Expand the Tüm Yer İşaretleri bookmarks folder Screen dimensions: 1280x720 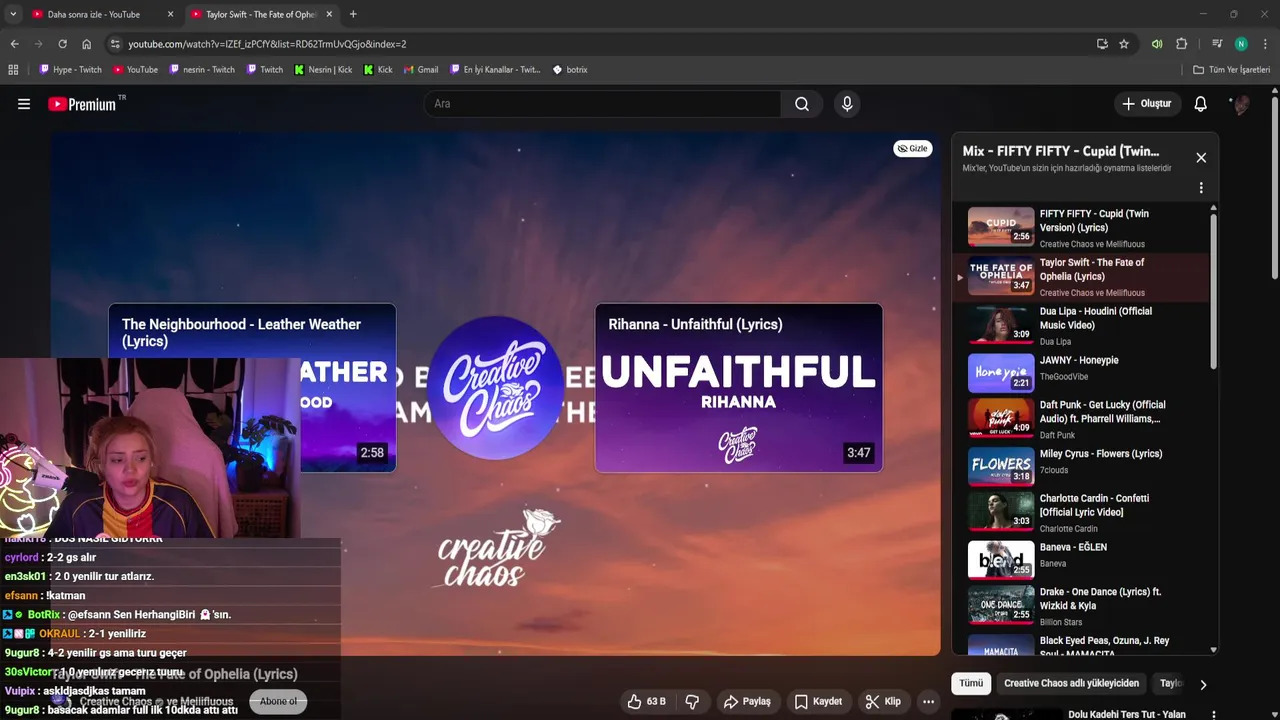[1232, 70]
